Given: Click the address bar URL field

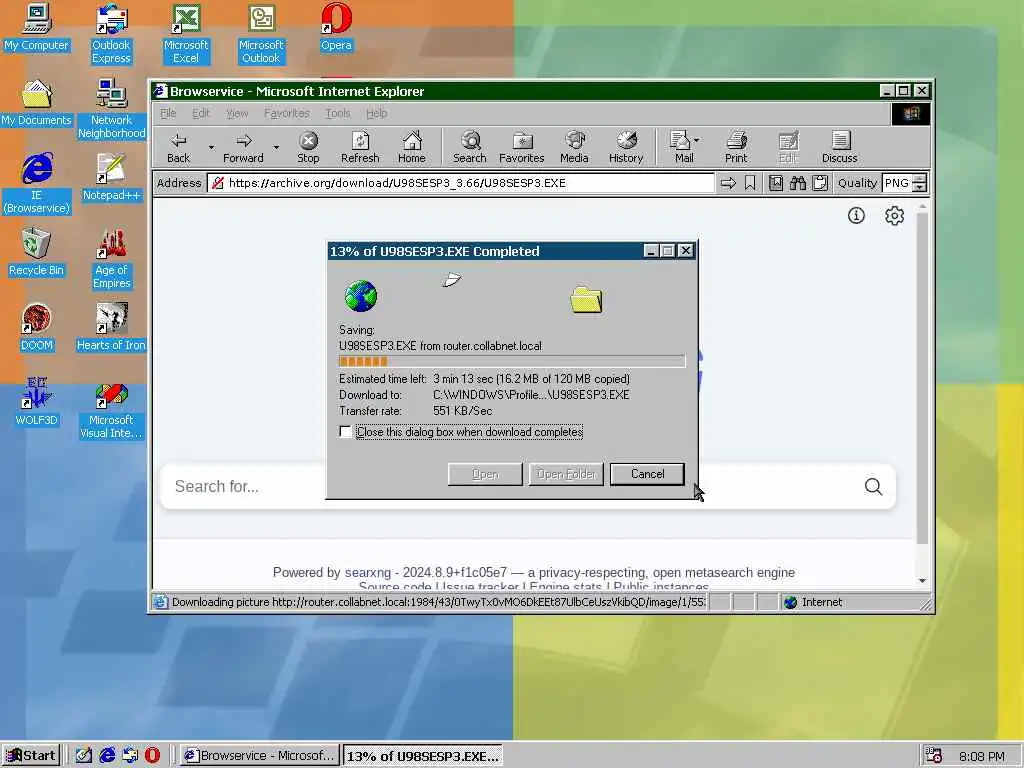Looking at the screenshot, I should (460, 183).
